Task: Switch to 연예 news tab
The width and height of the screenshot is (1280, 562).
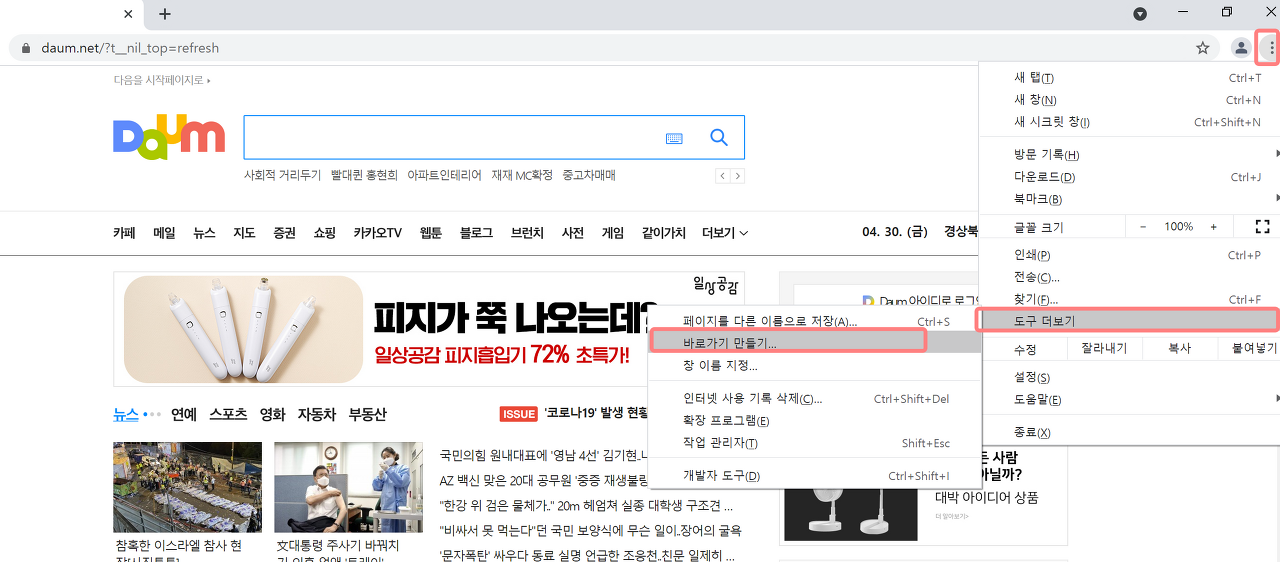Action: pos(183,414)
